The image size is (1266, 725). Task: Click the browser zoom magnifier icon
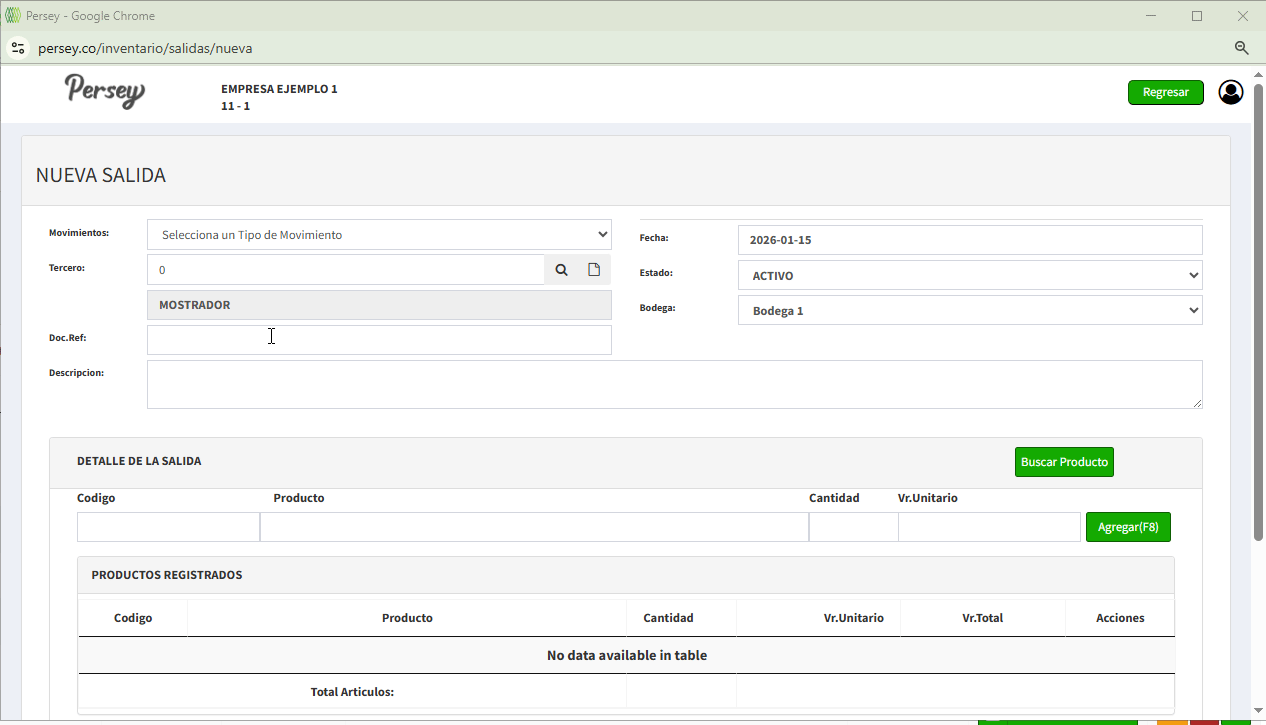click(1242, 48)
